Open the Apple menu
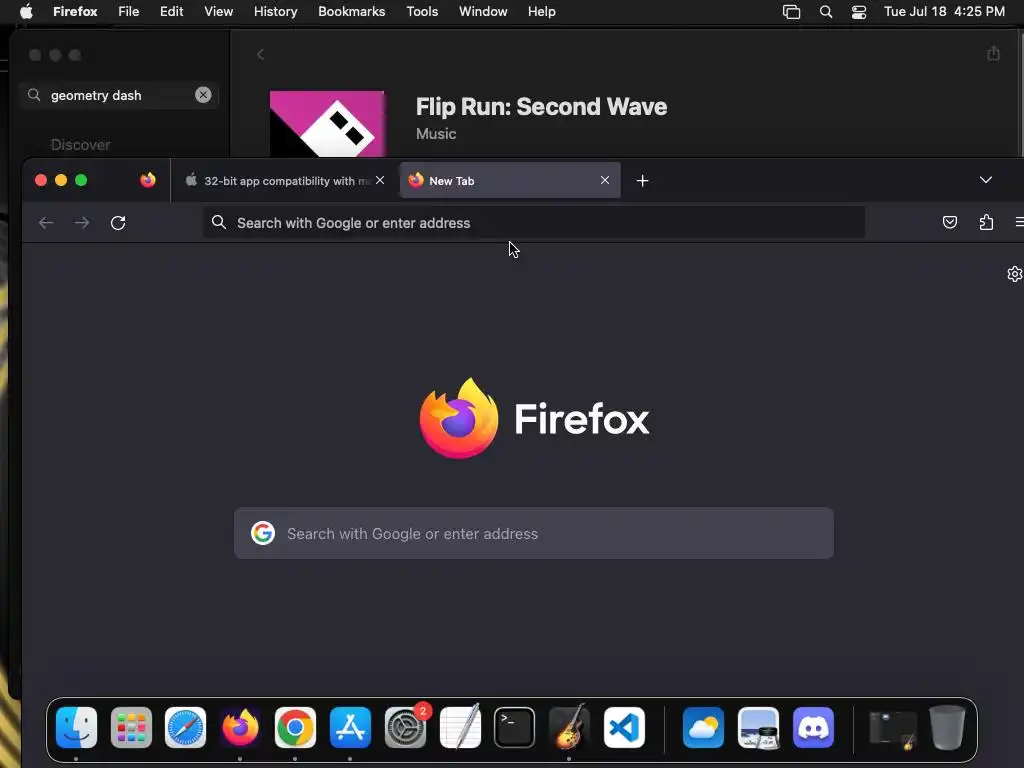The image size is (1024, 768). [x=26, y=12]
